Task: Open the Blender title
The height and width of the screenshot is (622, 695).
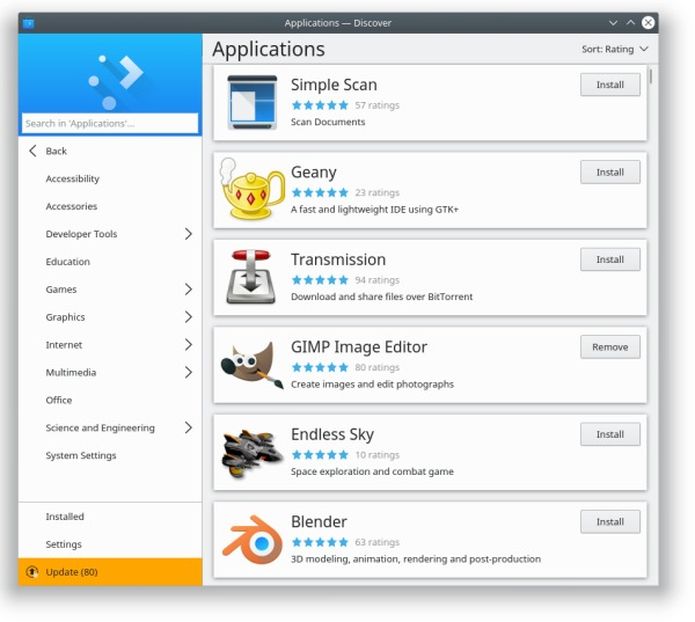Action: (319, 522)
